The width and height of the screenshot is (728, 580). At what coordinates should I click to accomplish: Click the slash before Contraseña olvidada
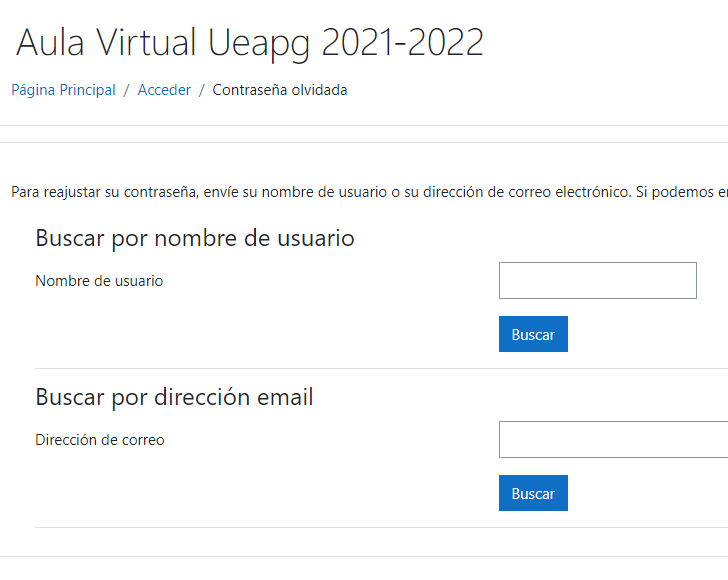pos(202,90)
